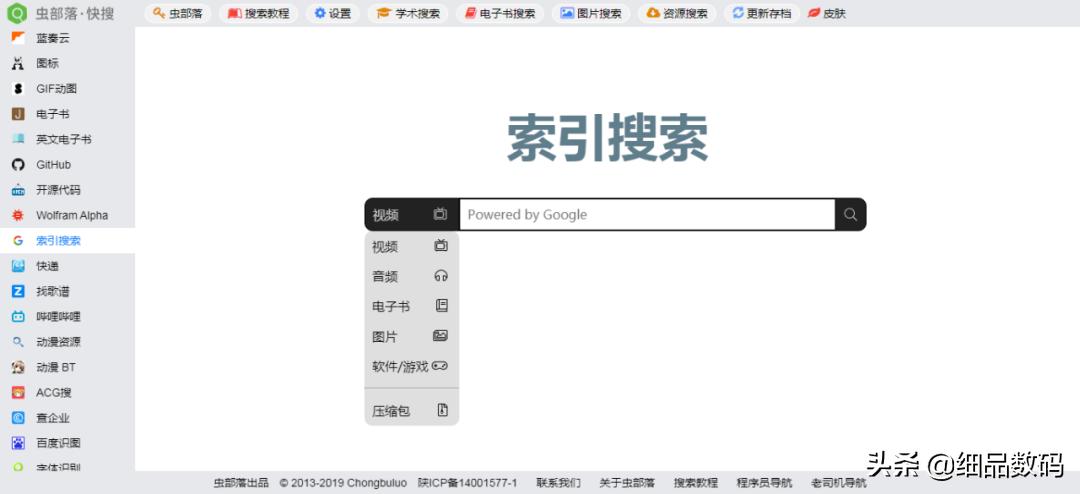Select the 动漫 BT sidebar icon
Screen dimensions: 1080x494
(x=19, y=367)
